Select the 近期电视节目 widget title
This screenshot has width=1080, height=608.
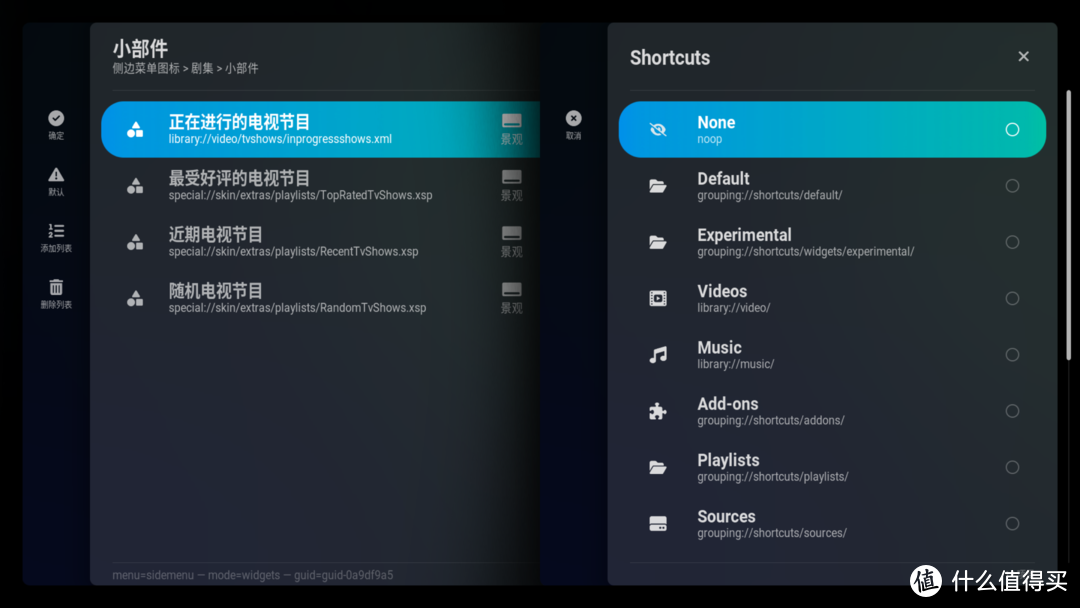(x=216, y=235)
